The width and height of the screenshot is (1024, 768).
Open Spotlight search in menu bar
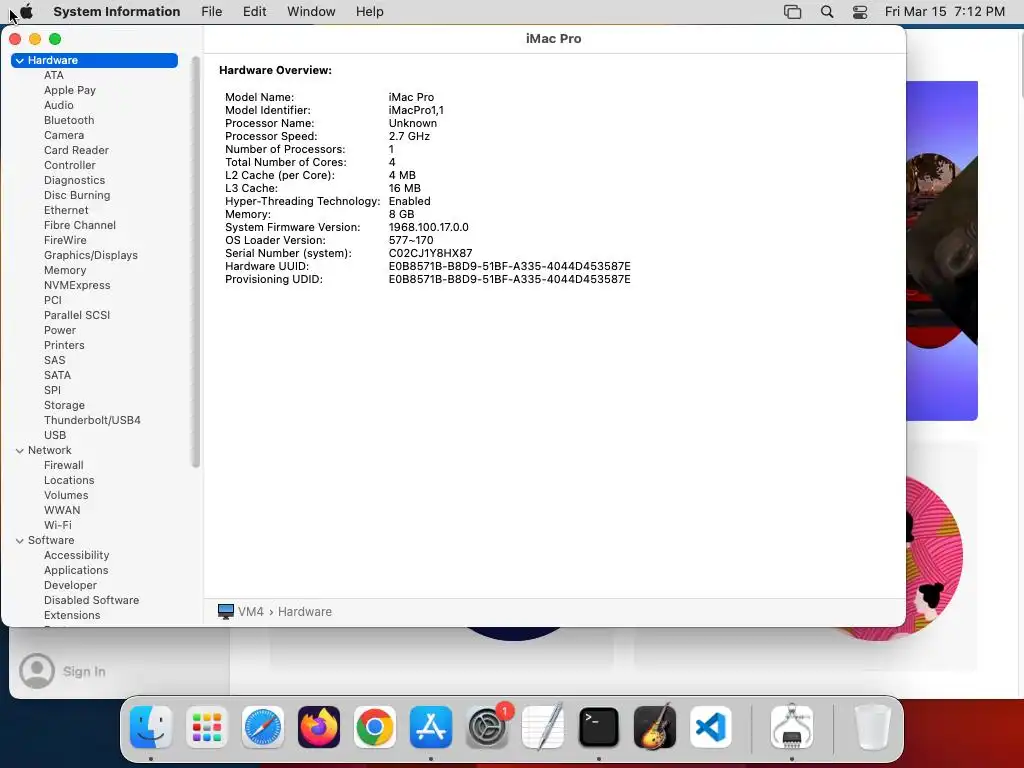point(827,12)
